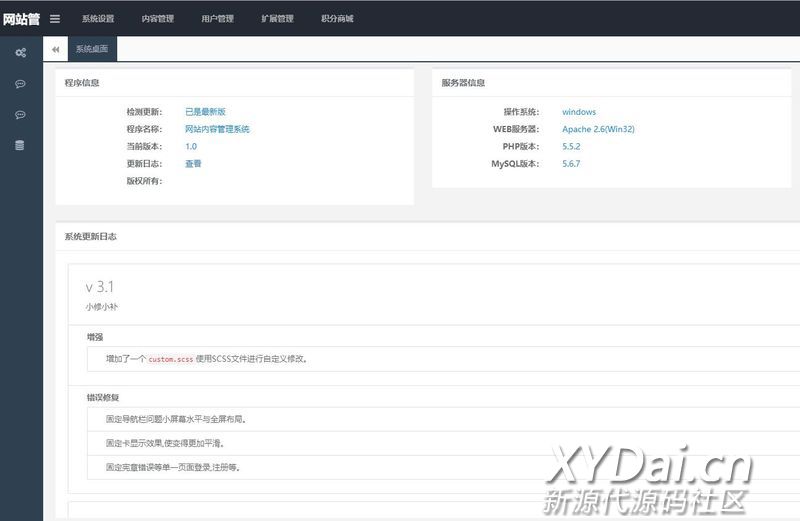Image resolution: width=800 pixels, height=521 pixels.
Task: Click 查看 to view the update log
Action: click(x=193, y=163)
